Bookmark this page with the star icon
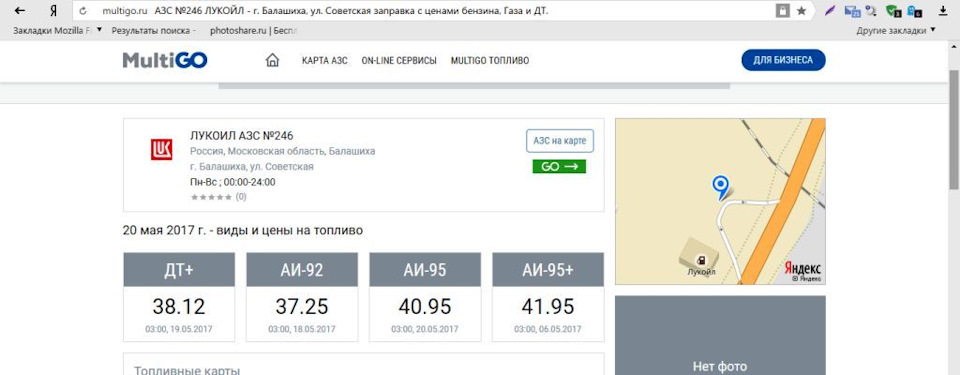Image resolution: width=960 pixels, height=375 pixels. pyautogui.click(x=801, y=11)
